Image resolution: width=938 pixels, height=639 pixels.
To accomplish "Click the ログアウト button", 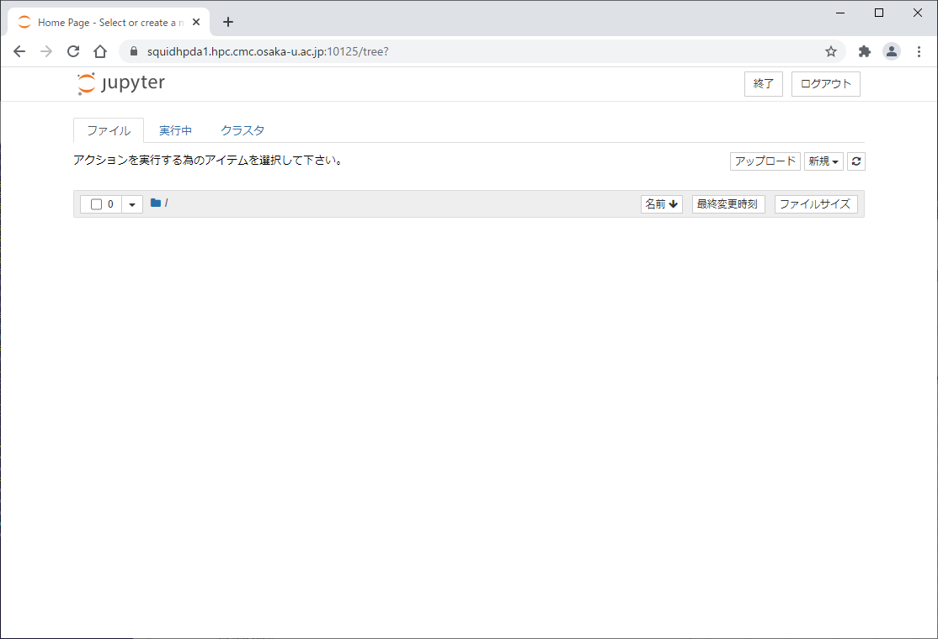I will (x=825, y=84).
